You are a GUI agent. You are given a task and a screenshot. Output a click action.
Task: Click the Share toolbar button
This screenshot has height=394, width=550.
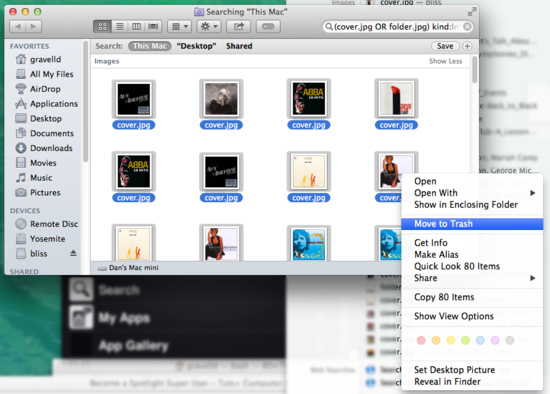pos(239,27)
